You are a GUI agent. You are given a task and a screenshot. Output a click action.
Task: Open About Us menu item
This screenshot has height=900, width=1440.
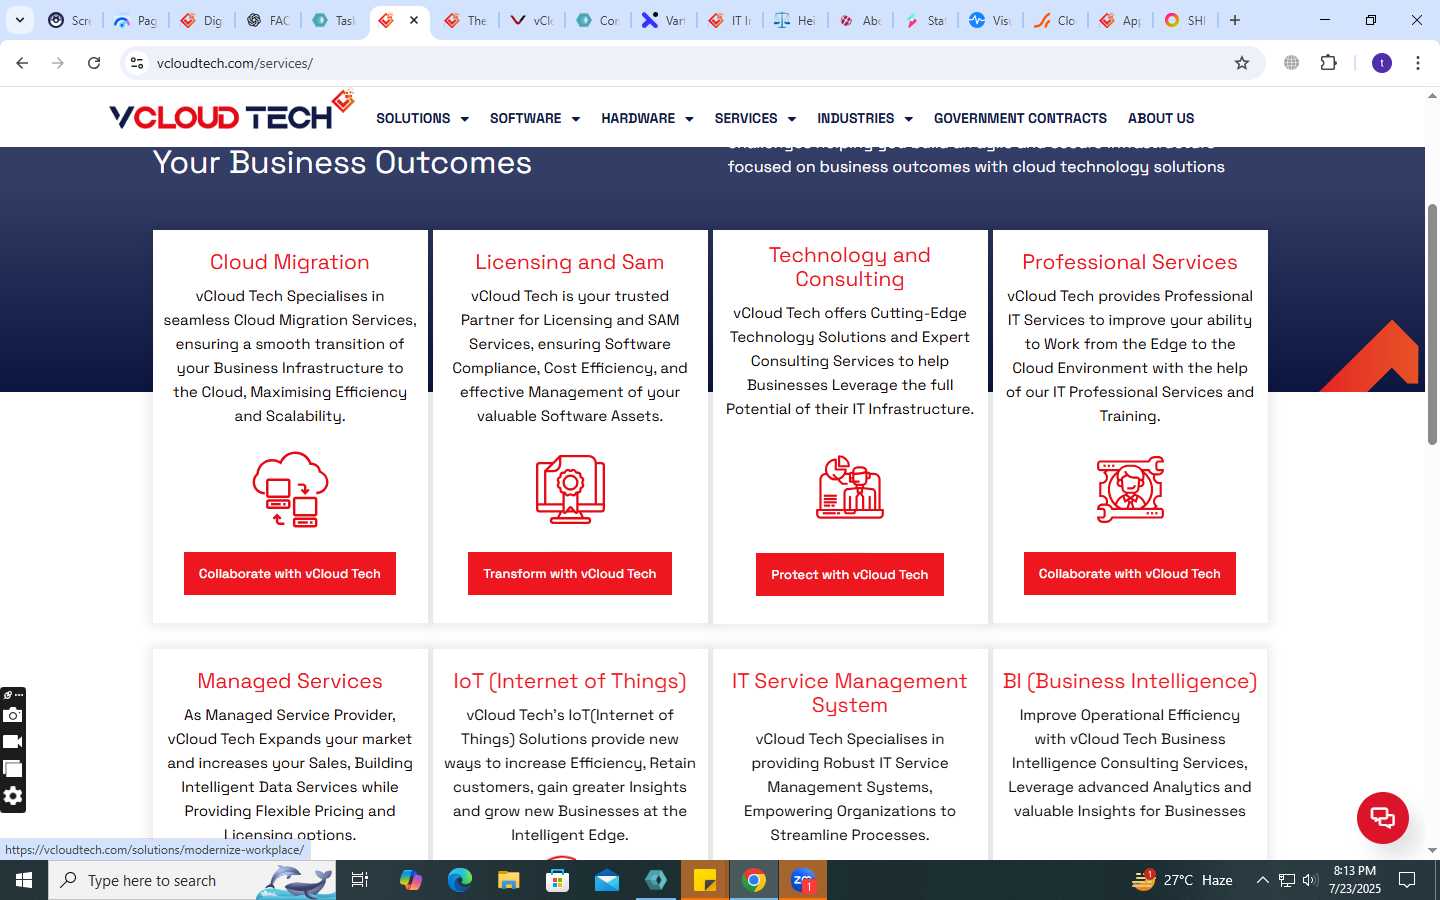1161,118
